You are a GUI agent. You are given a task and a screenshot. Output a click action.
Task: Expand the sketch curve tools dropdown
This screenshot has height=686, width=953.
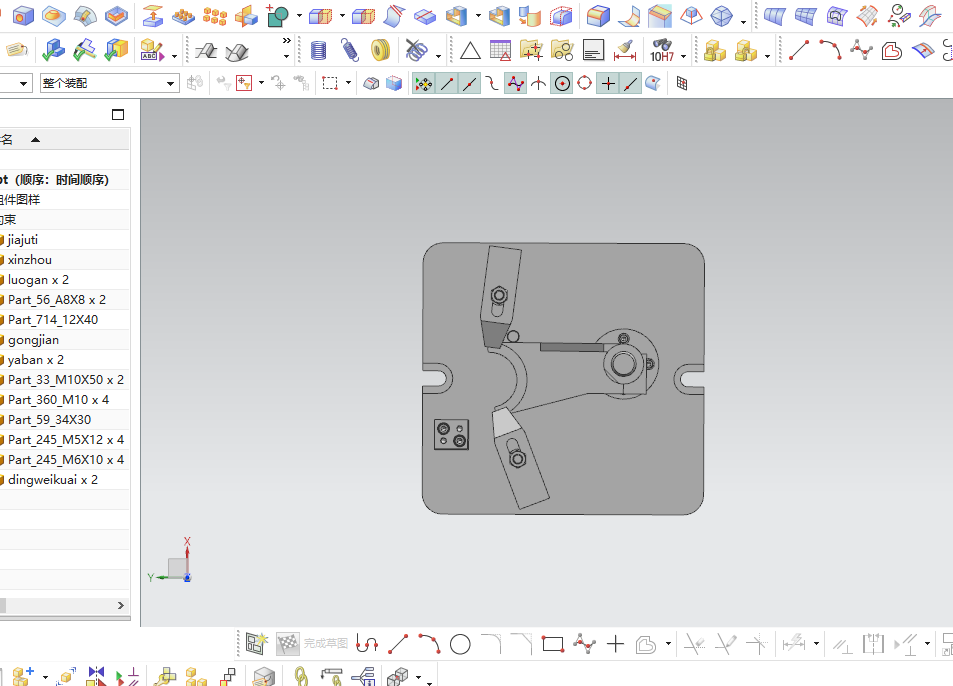pos(668,643)
